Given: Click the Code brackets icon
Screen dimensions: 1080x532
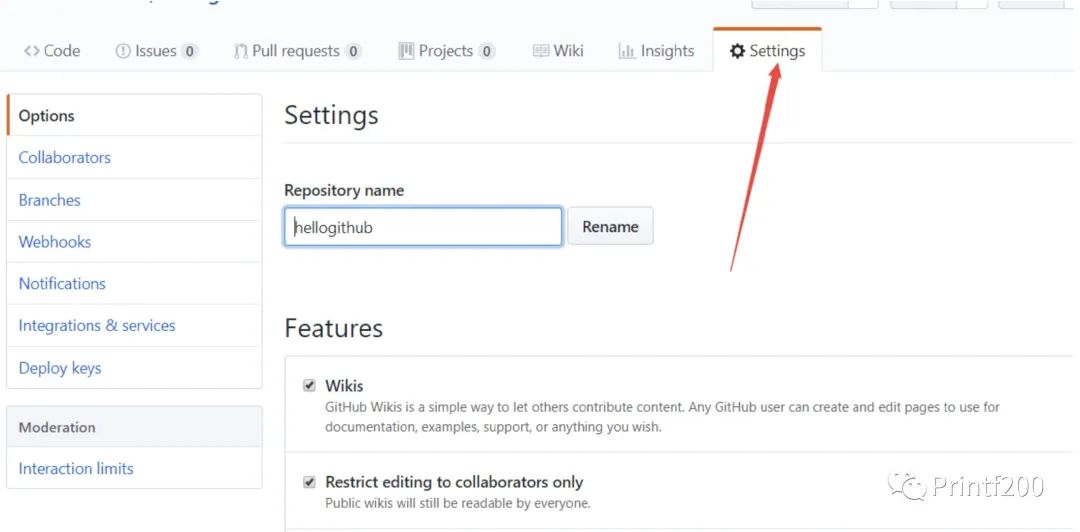Looking at the screenshot, I should pyautogui.click(x=32, y=51).
